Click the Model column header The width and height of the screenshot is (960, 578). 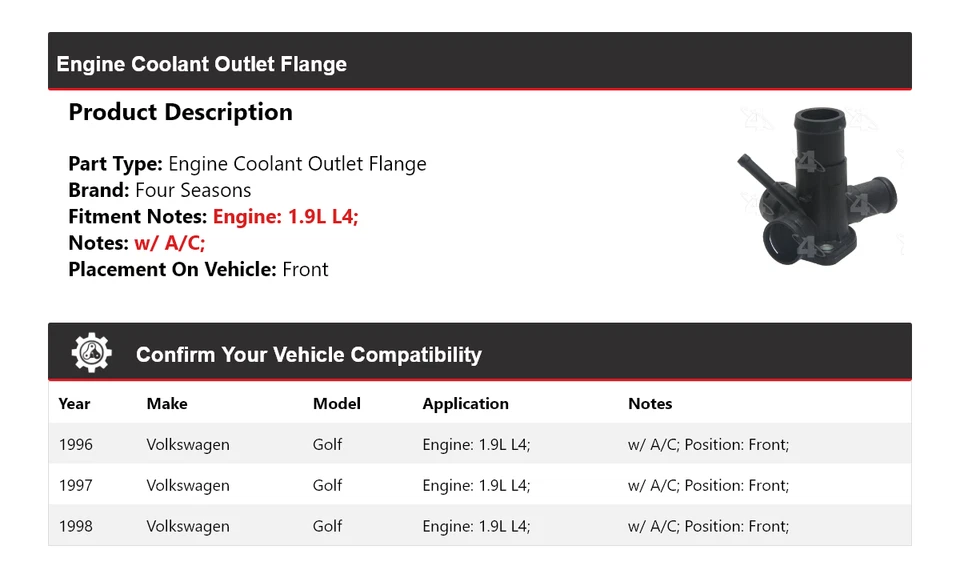click(x=337, y=404)
